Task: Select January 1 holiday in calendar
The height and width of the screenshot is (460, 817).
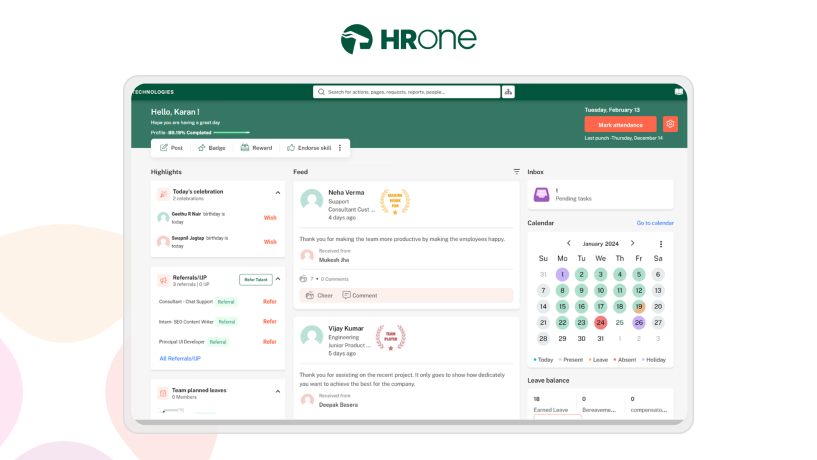Action: (562, 274)
